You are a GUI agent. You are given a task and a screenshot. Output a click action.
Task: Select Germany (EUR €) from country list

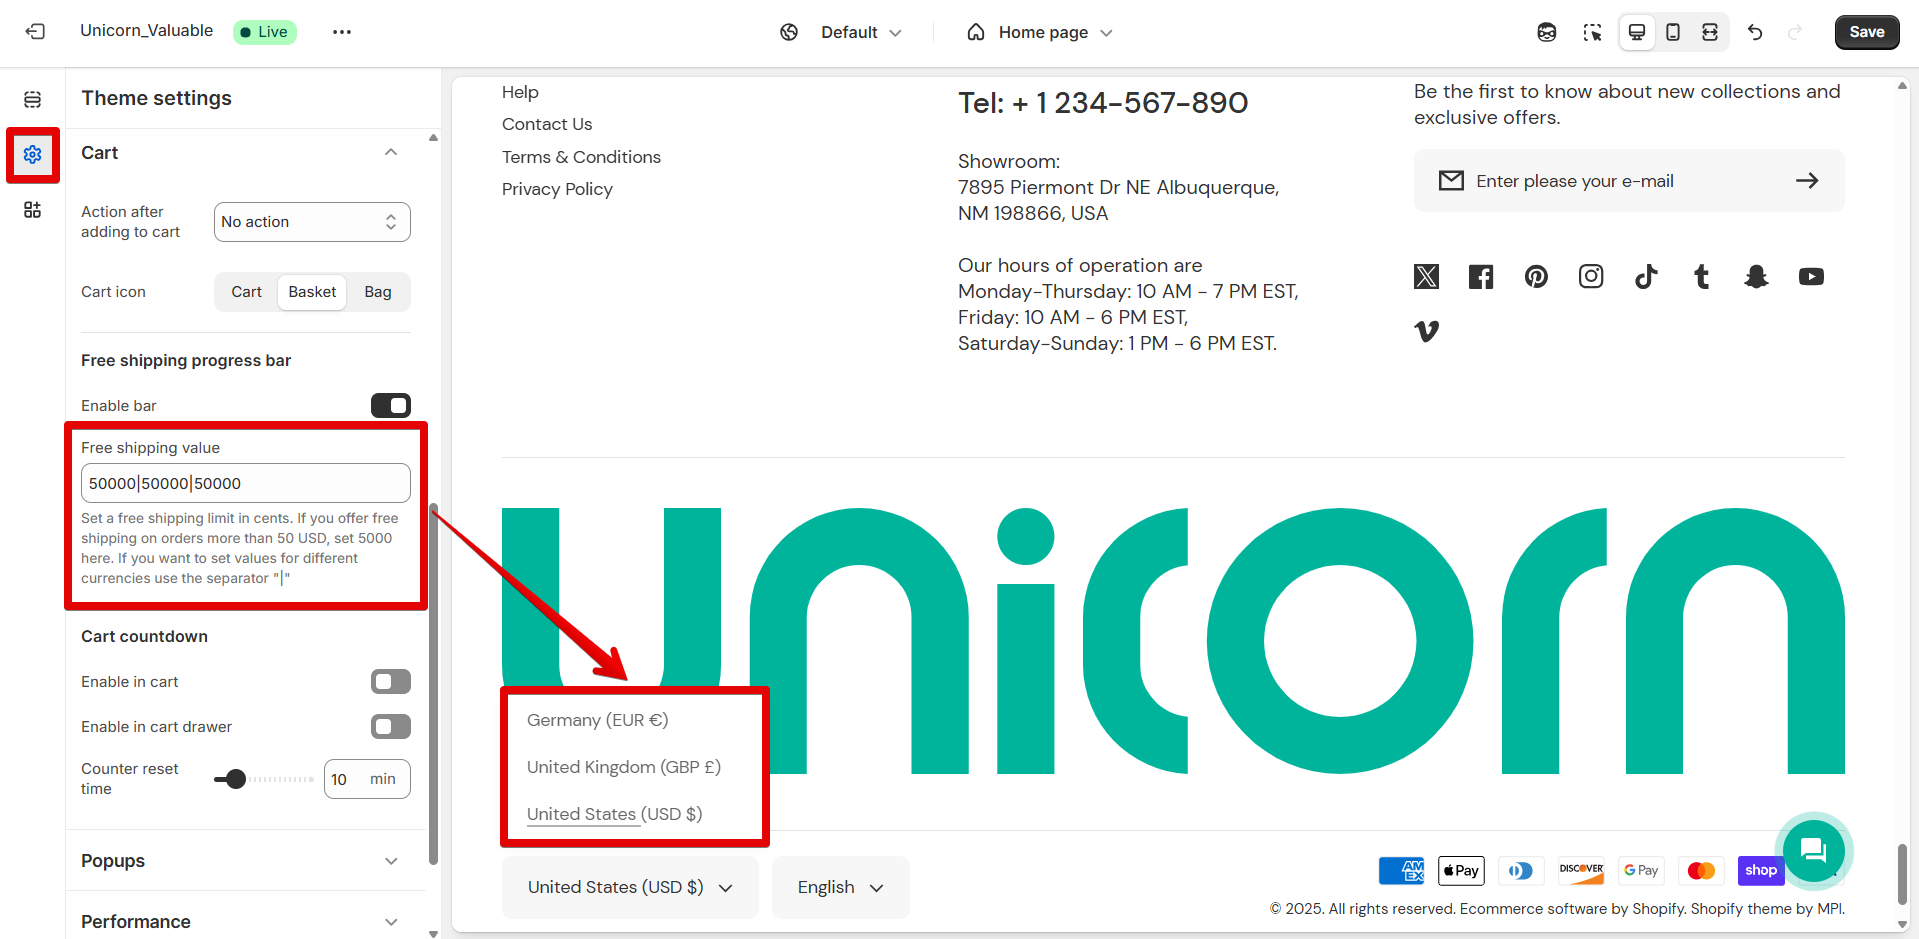[x=597, y=720]
